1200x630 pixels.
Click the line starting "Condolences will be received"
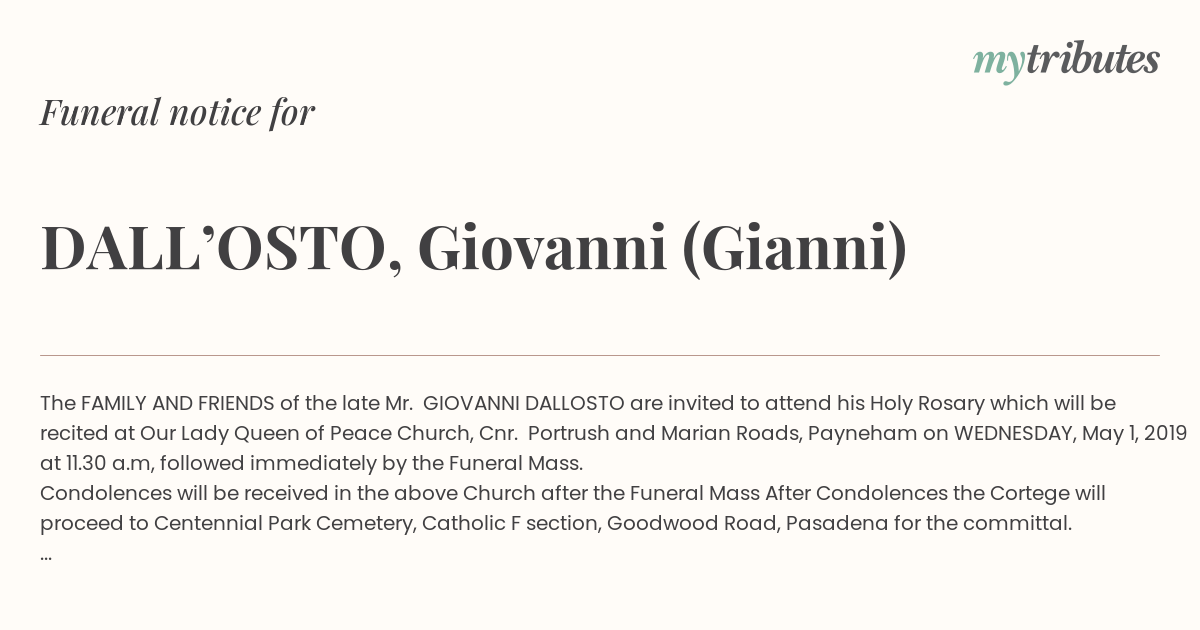pyautogui.click(x=572, y=494)
